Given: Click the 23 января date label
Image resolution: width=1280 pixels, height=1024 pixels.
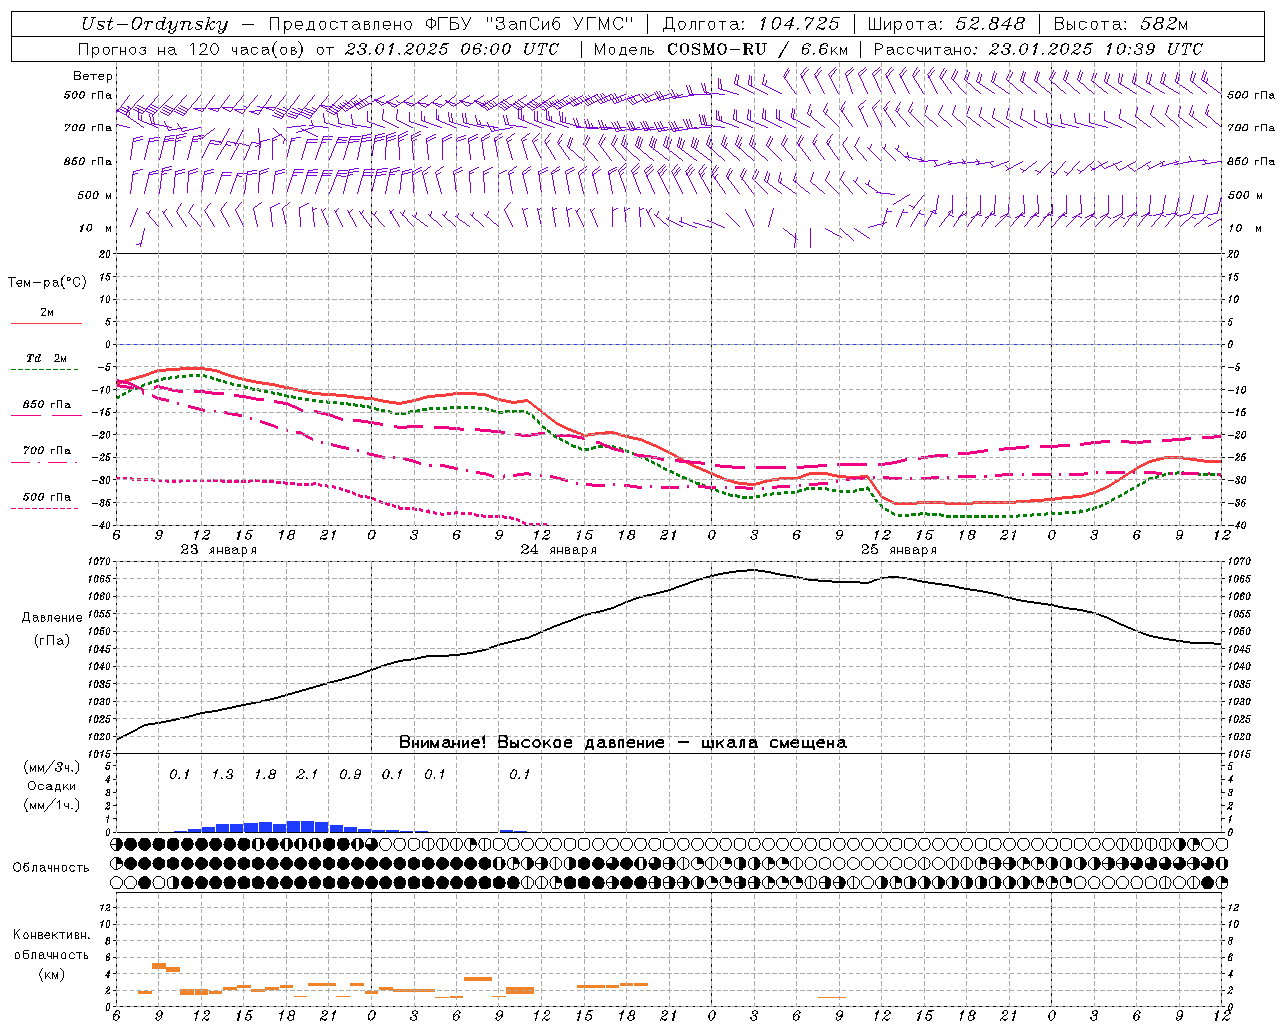Looking at the screenshot, I should coord(219,550).
